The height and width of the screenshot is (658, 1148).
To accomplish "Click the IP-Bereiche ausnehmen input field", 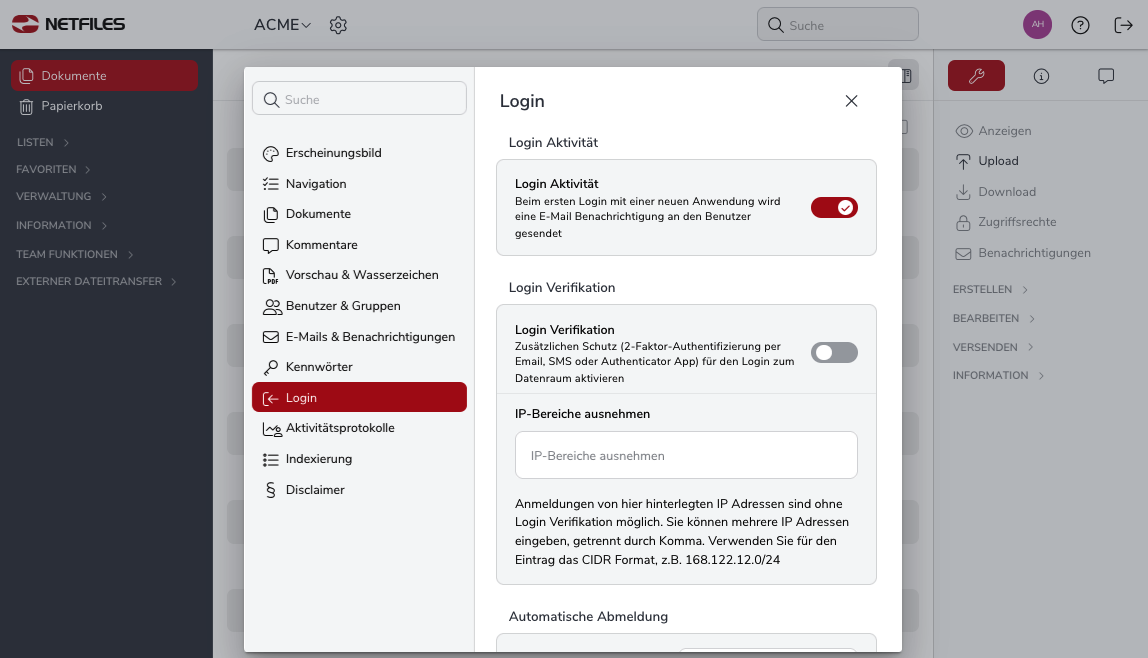I will pyautogui.click(x=686, y=455).
